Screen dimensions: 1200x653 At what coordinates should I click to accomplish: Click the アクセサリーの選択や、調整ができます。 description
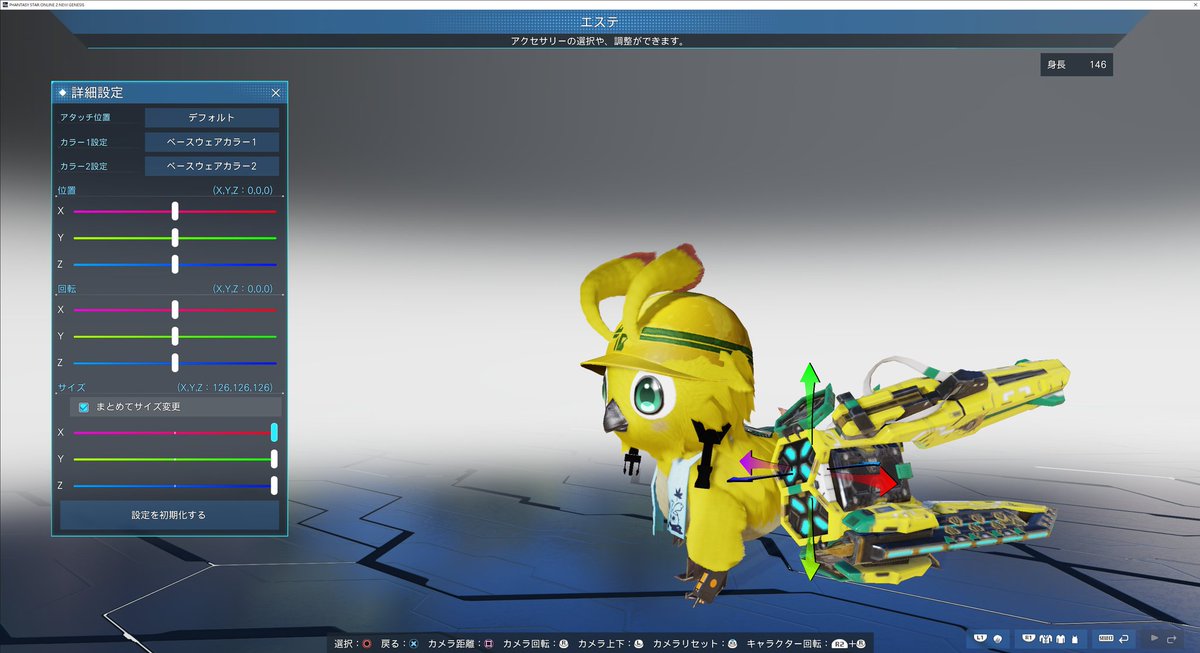pyautogui.click(x=600, y=42)
